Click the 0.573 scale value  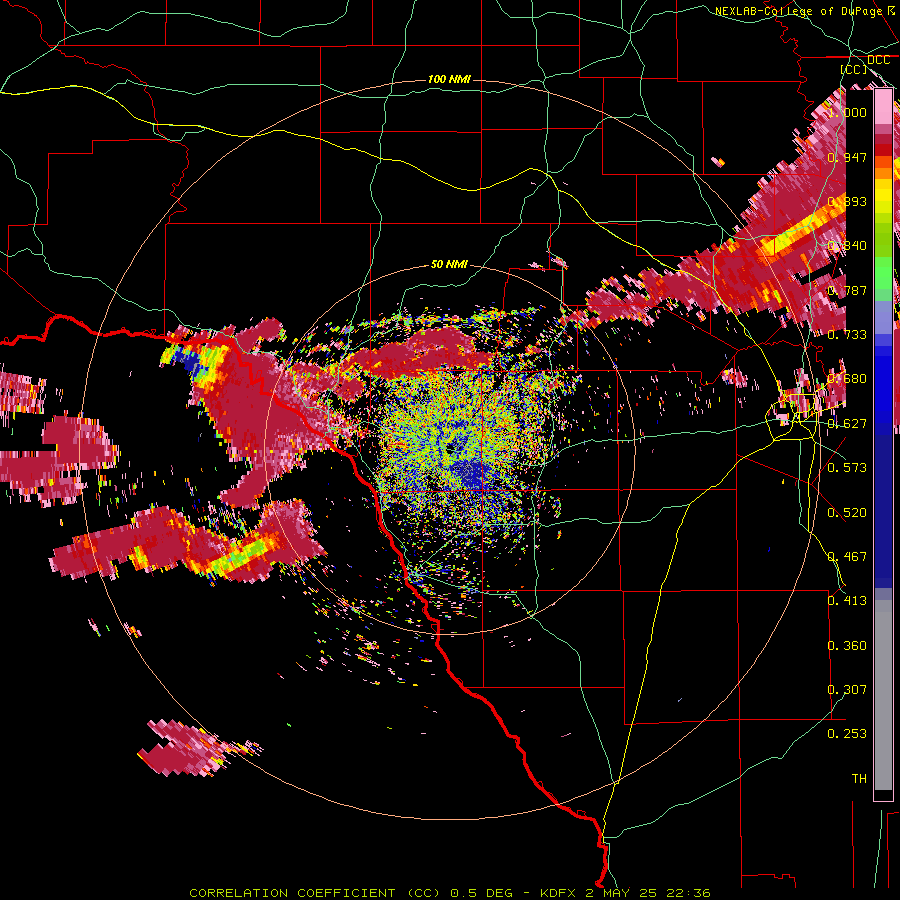847,468
